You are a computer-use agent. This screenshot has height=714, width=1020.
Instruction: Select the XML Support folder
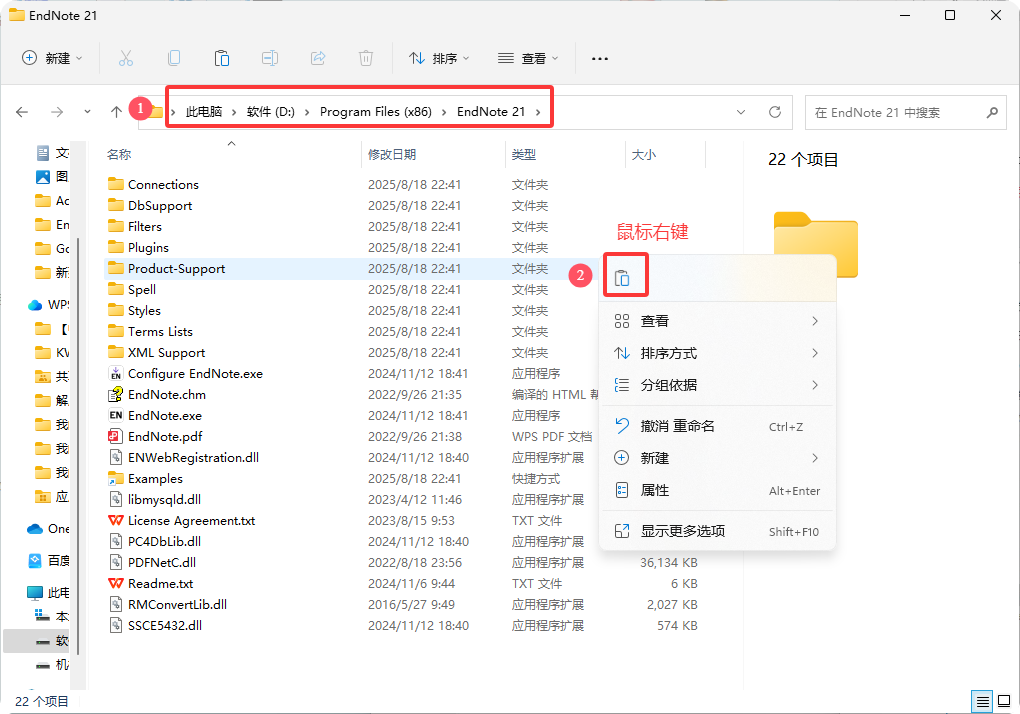[x=156, y=352]
